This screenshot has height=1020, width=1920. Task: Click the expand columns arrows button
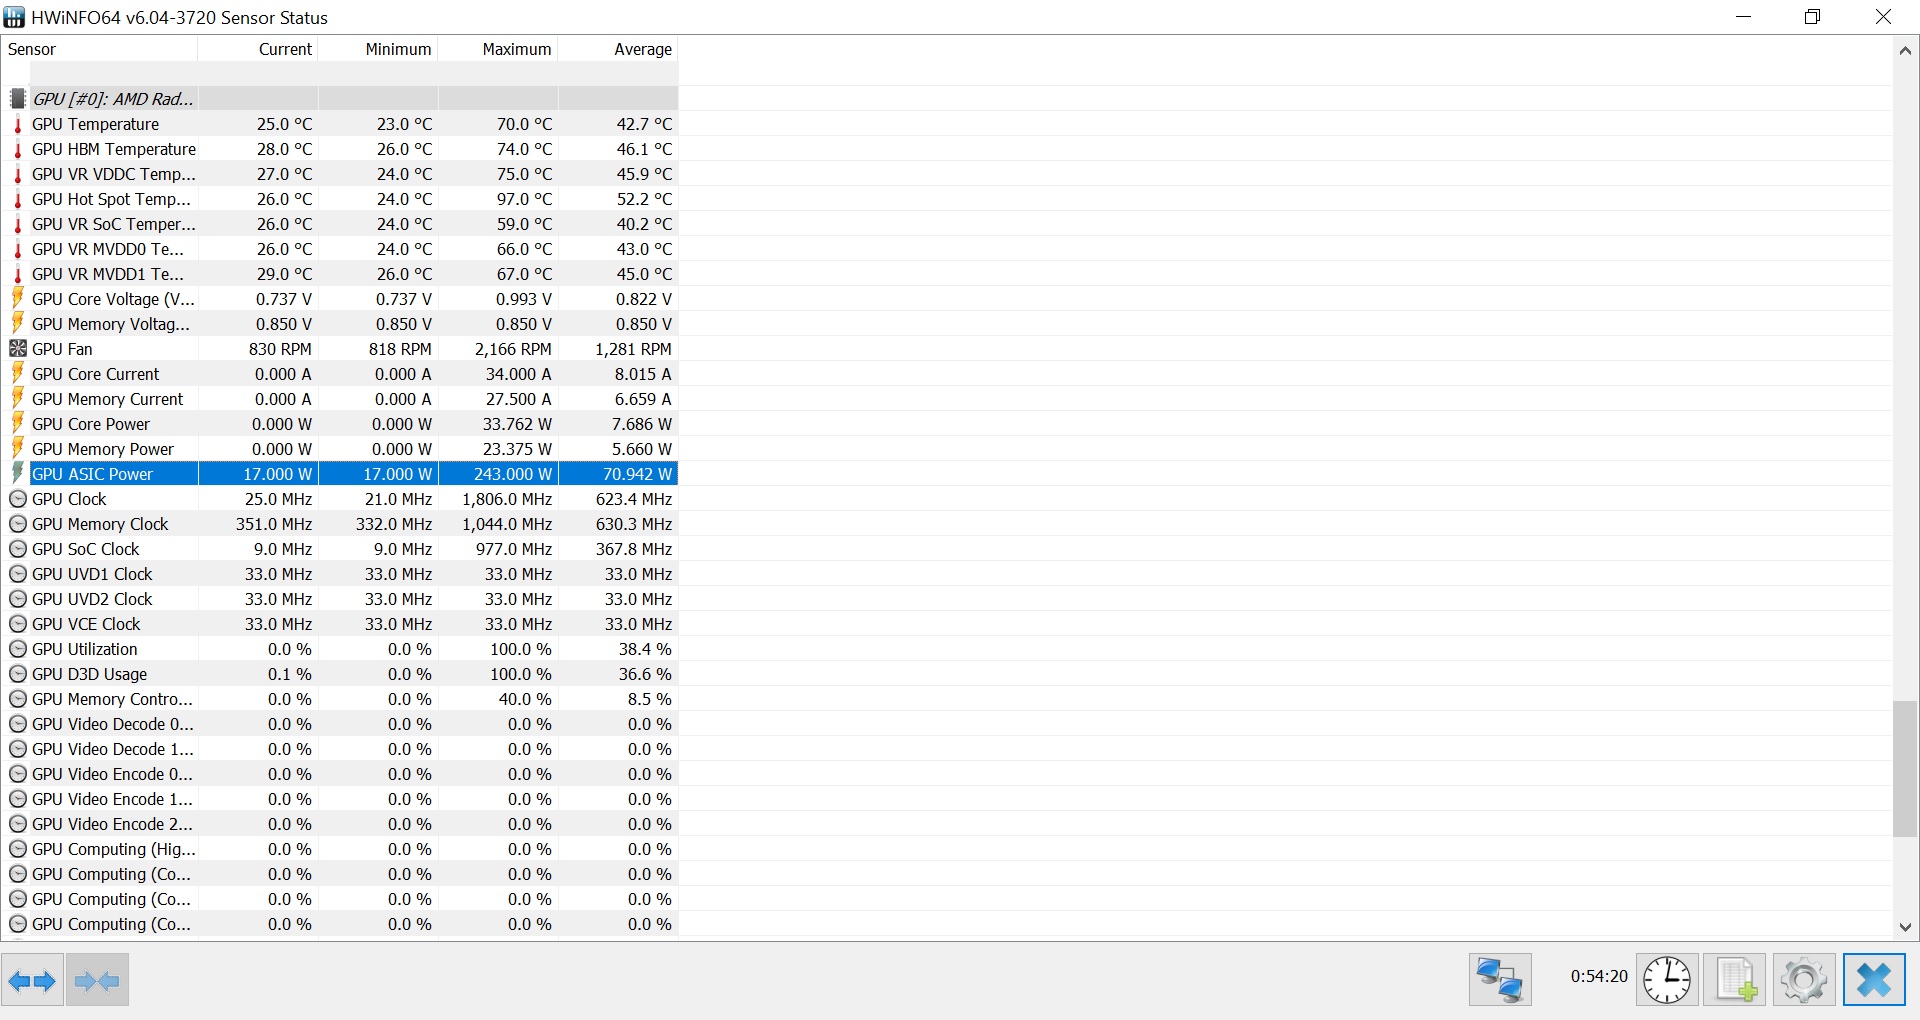(x=32, y=980)
